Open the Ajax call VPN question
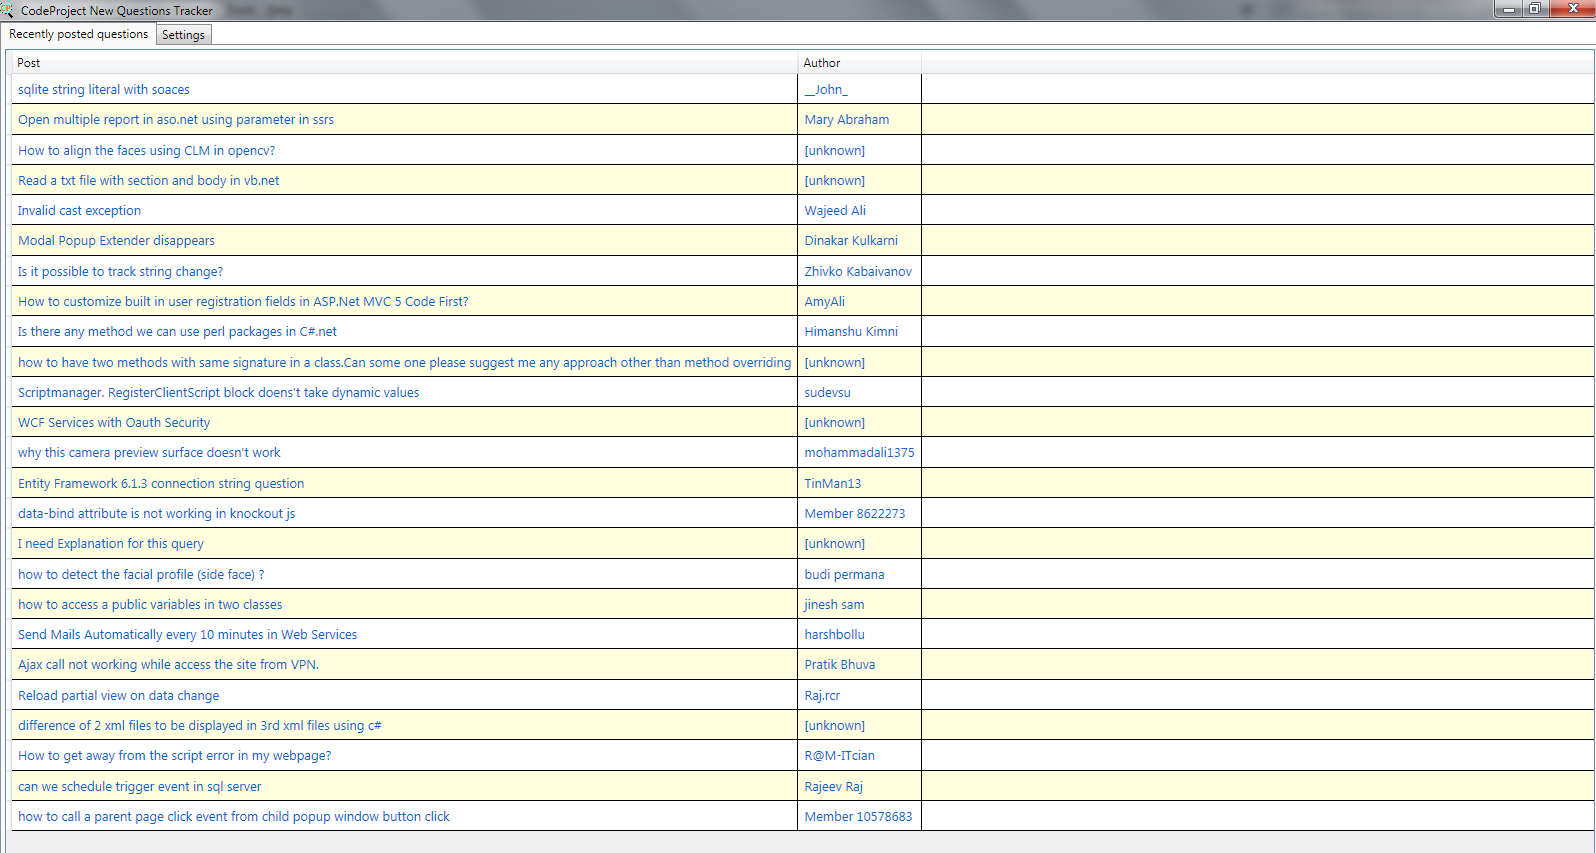The width and height of the screenshot is (1596, 853). pyautogui.click(x=168, y=665)
